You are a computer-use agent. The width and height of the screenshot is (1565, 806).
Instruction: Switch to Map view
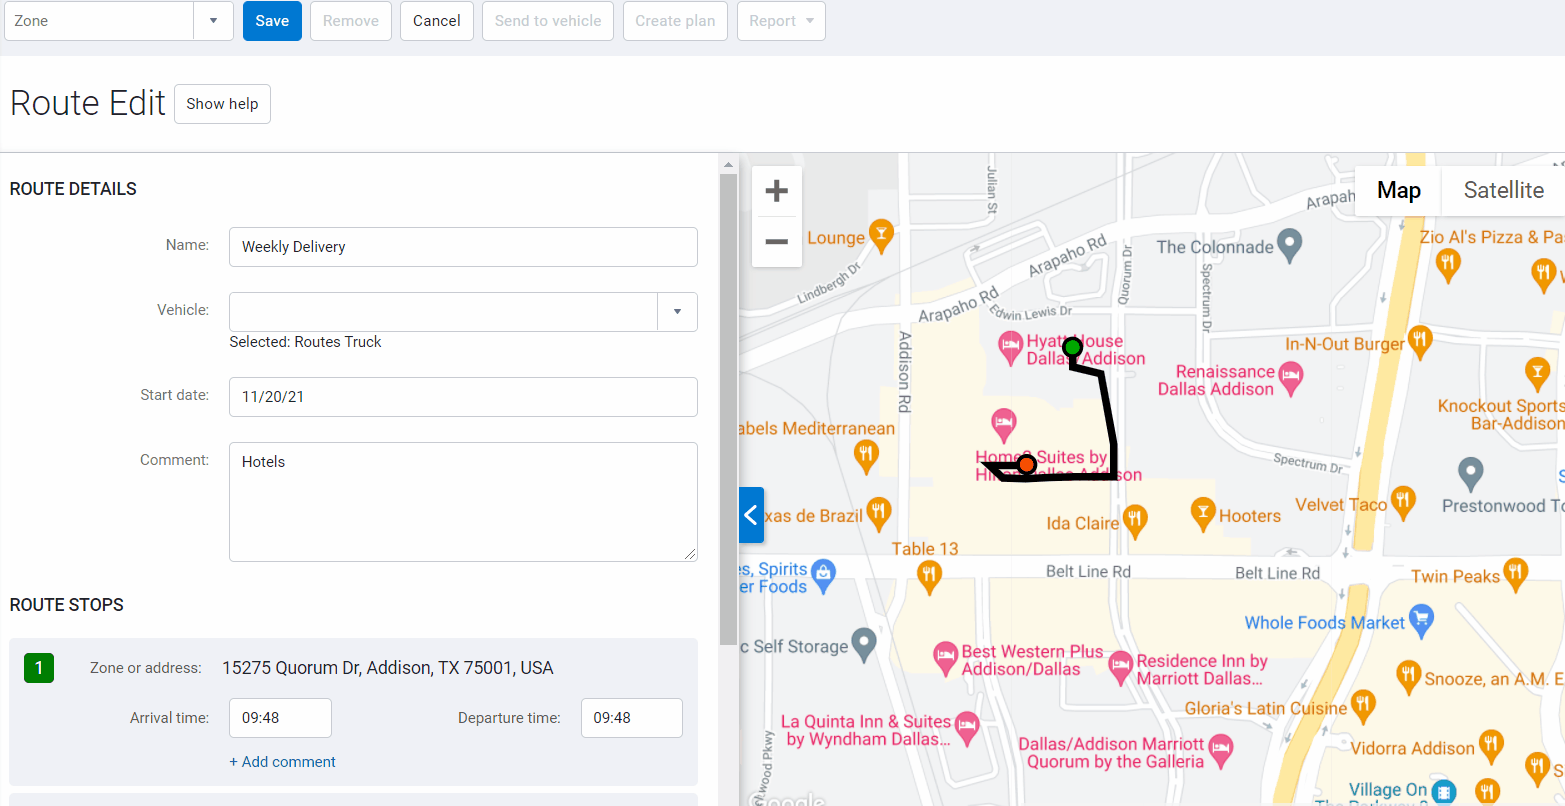pos(1397,190)
